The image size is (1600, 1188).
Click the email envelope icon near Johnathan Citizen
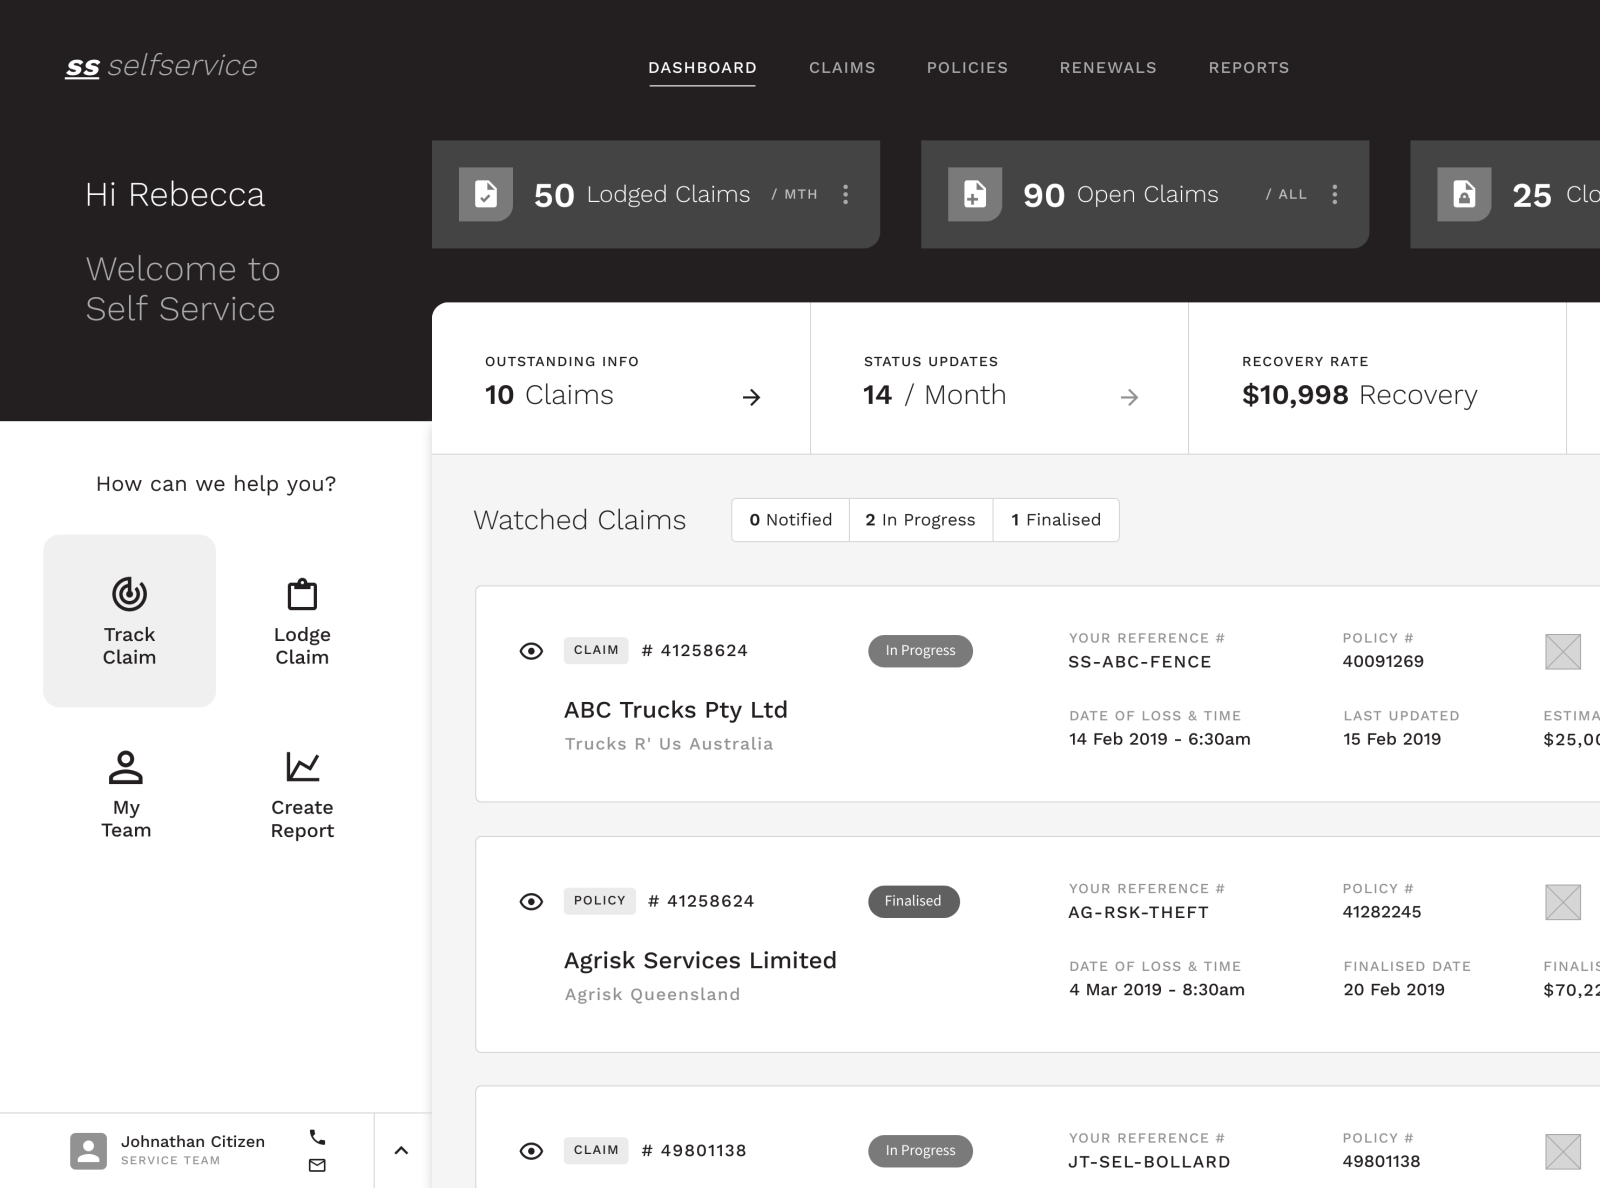318,1164
